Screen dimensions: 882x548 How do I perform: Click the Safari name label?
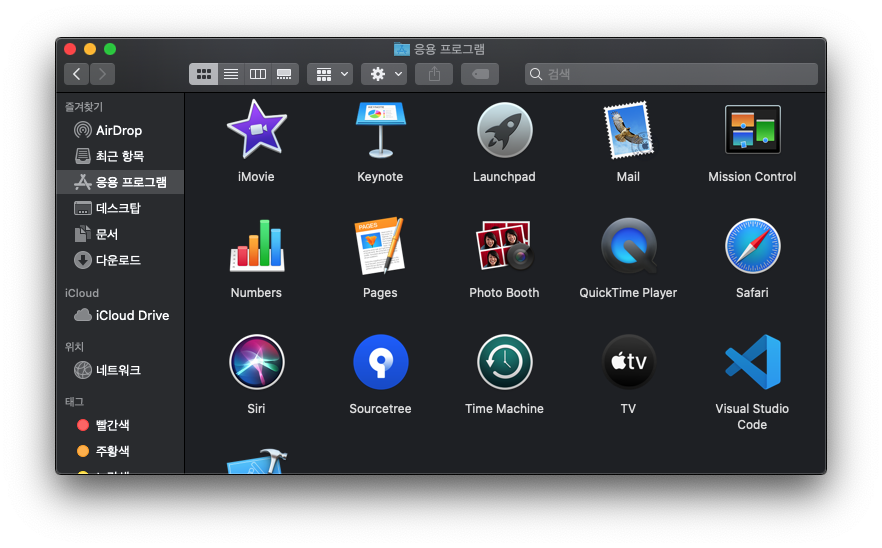tap(752, 293)
